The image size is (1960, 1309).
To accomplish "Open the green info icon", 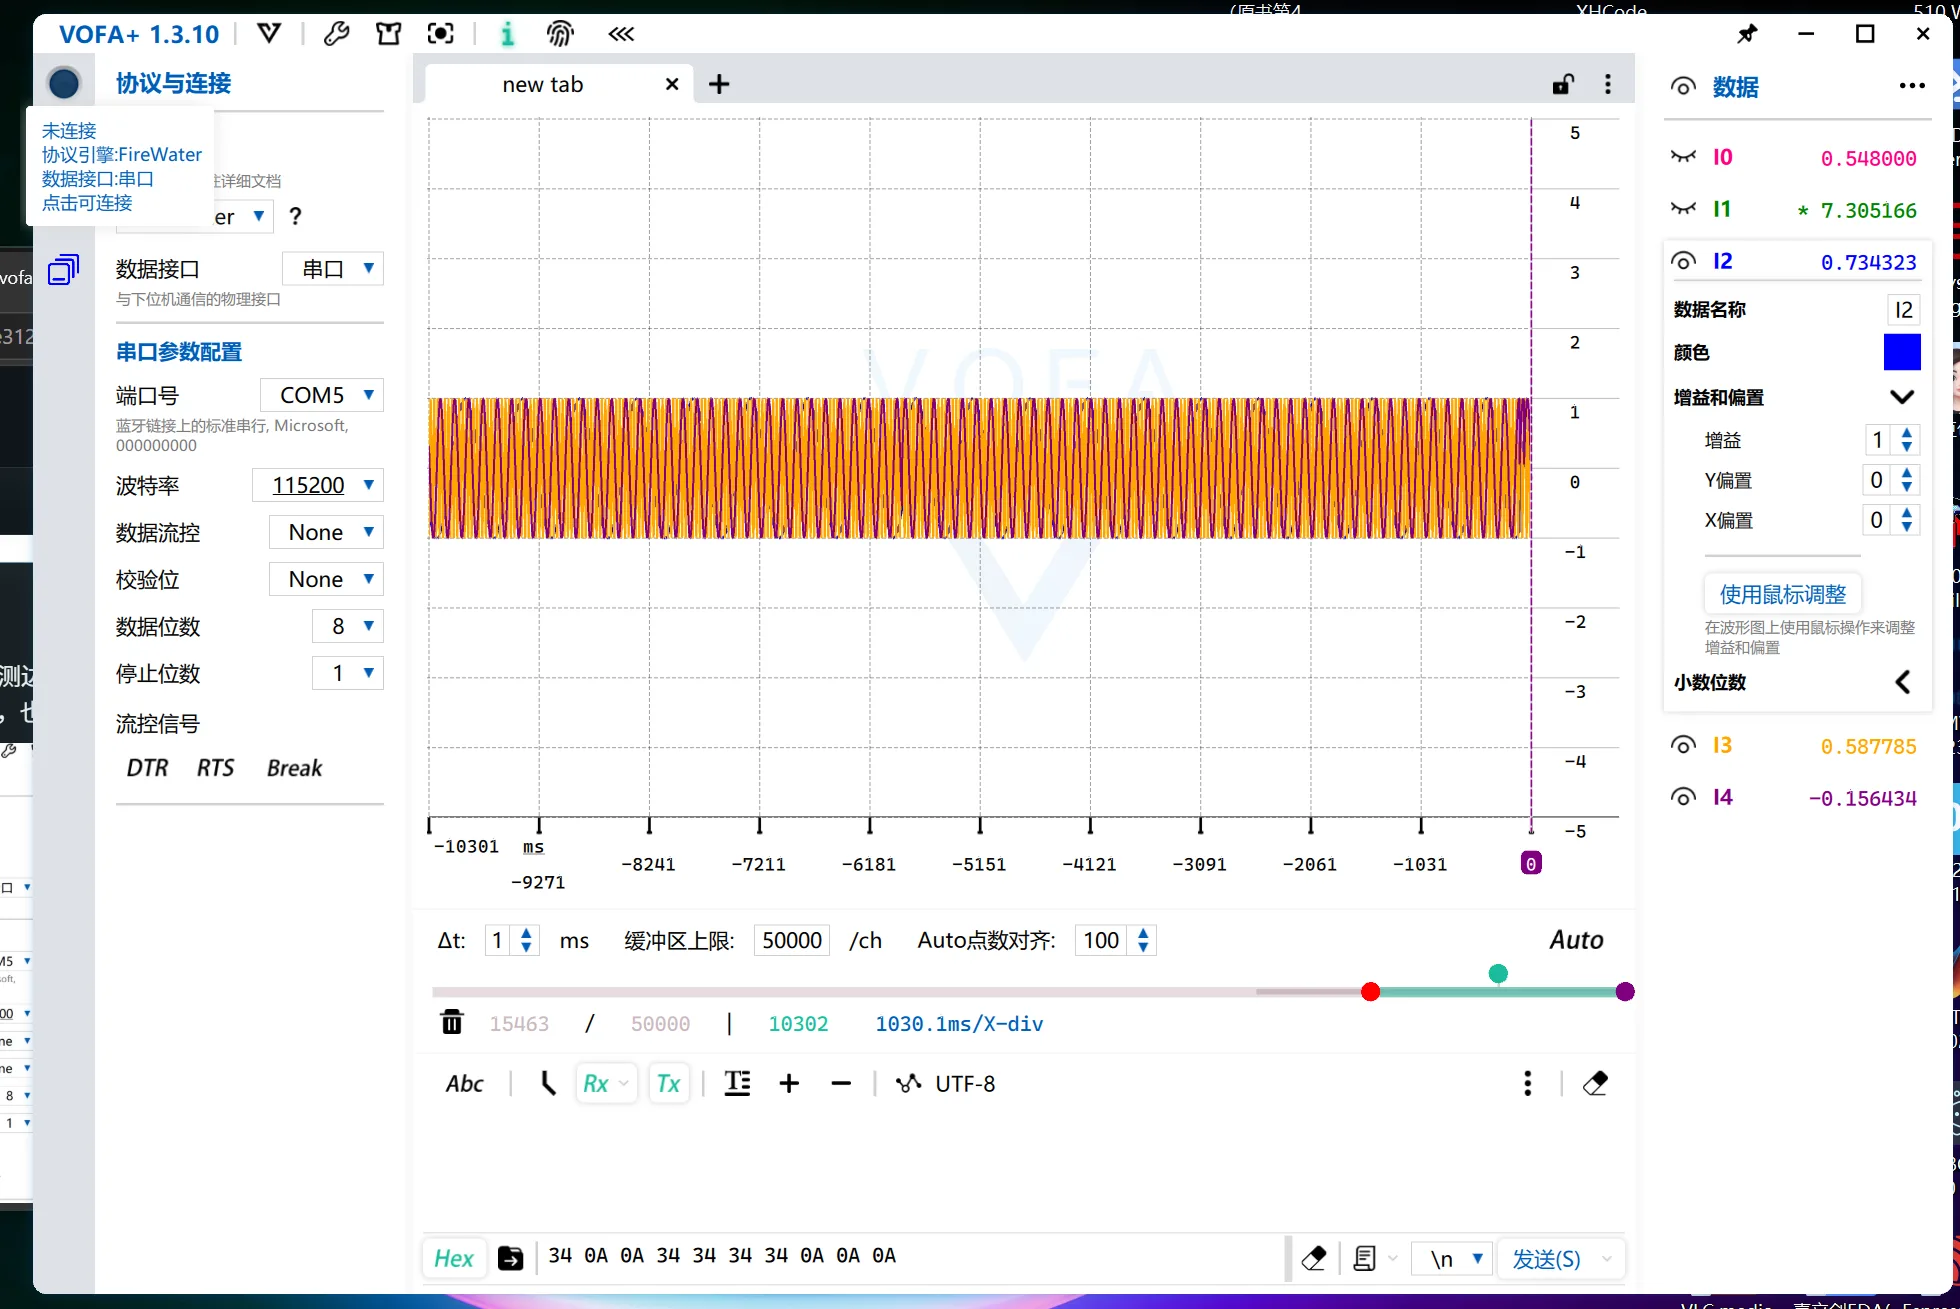I will point(507,34).
